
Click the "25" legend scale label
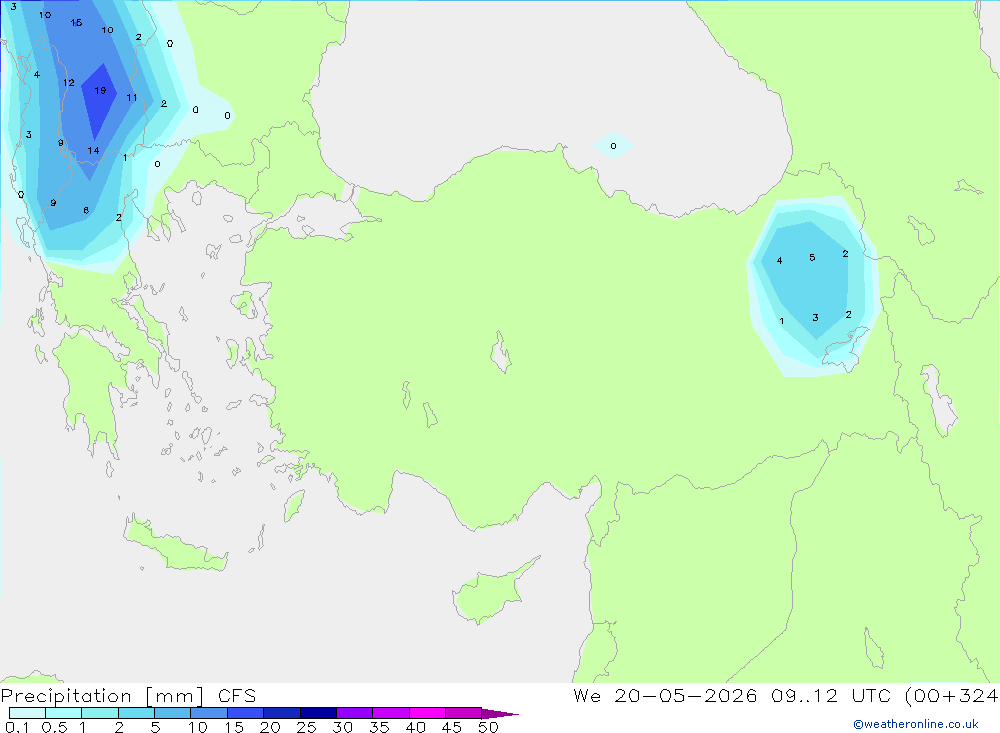pos(306,727)
